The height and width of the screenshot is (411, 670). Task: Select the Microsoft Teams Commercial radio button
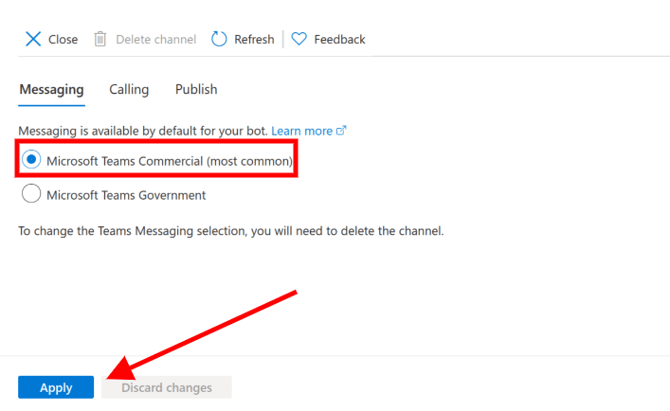coord(32,160)
